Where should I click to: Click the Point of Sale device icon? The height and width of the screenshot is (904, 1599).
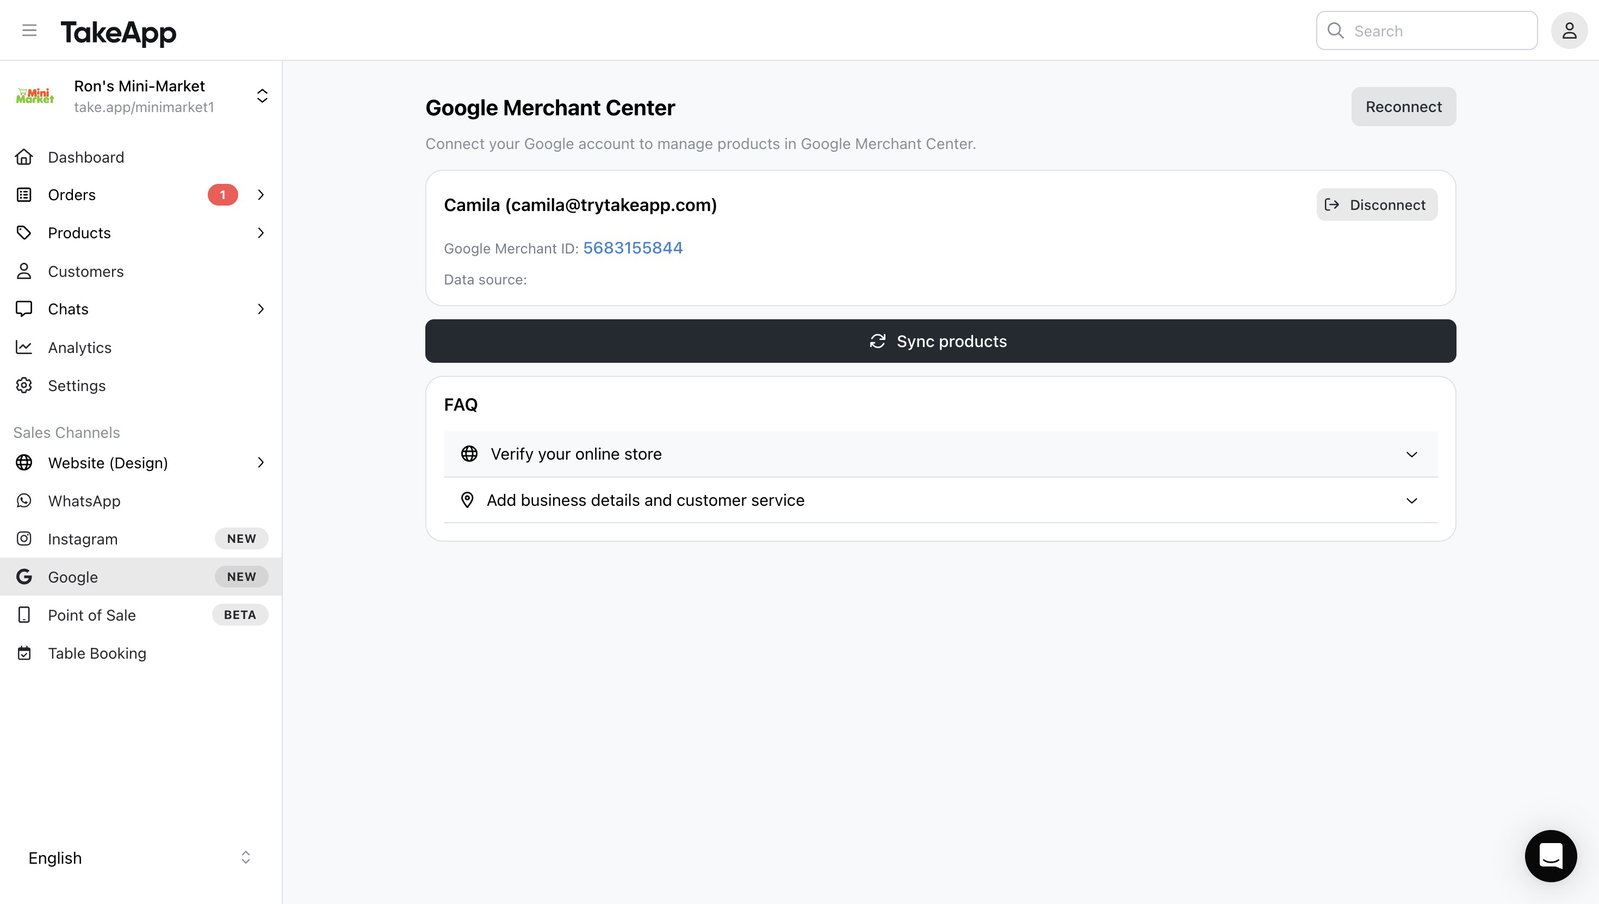coord(24,615)
